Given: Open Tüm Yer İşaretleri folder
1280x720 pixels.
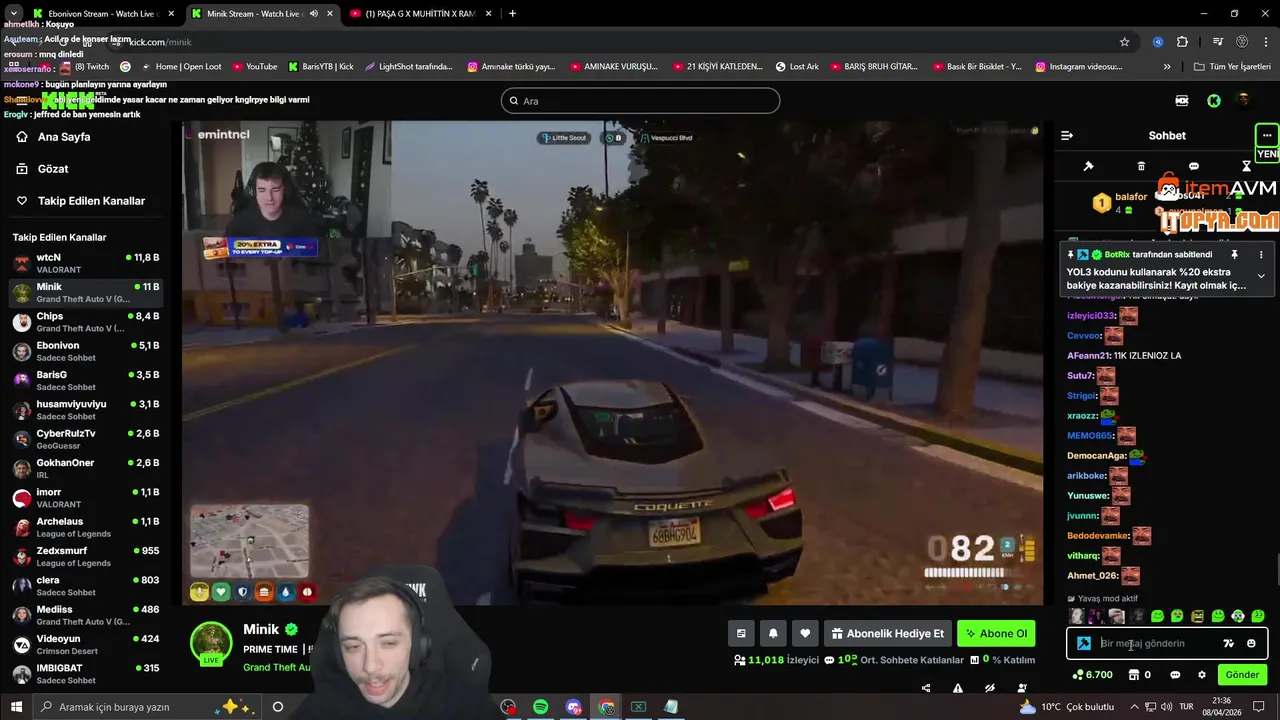Looking at the screenshot, I should pyautogui.click(x=1233, y=67).
